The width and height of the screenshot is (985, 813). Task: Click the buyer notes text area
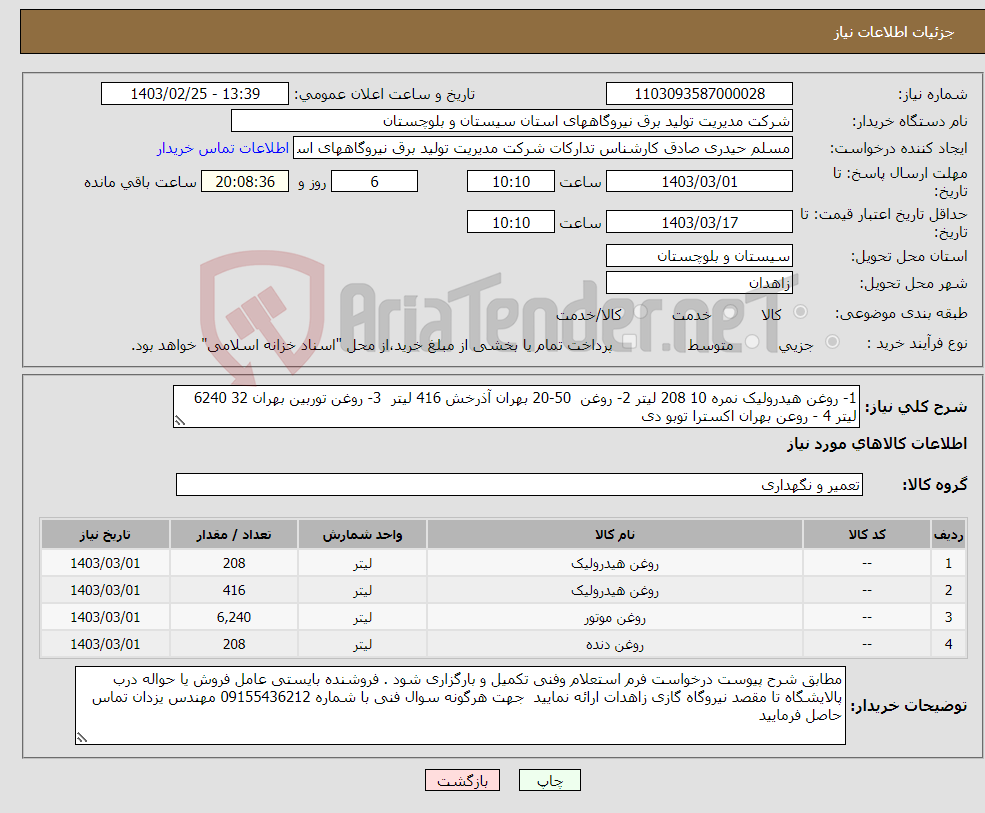(460, 706)
